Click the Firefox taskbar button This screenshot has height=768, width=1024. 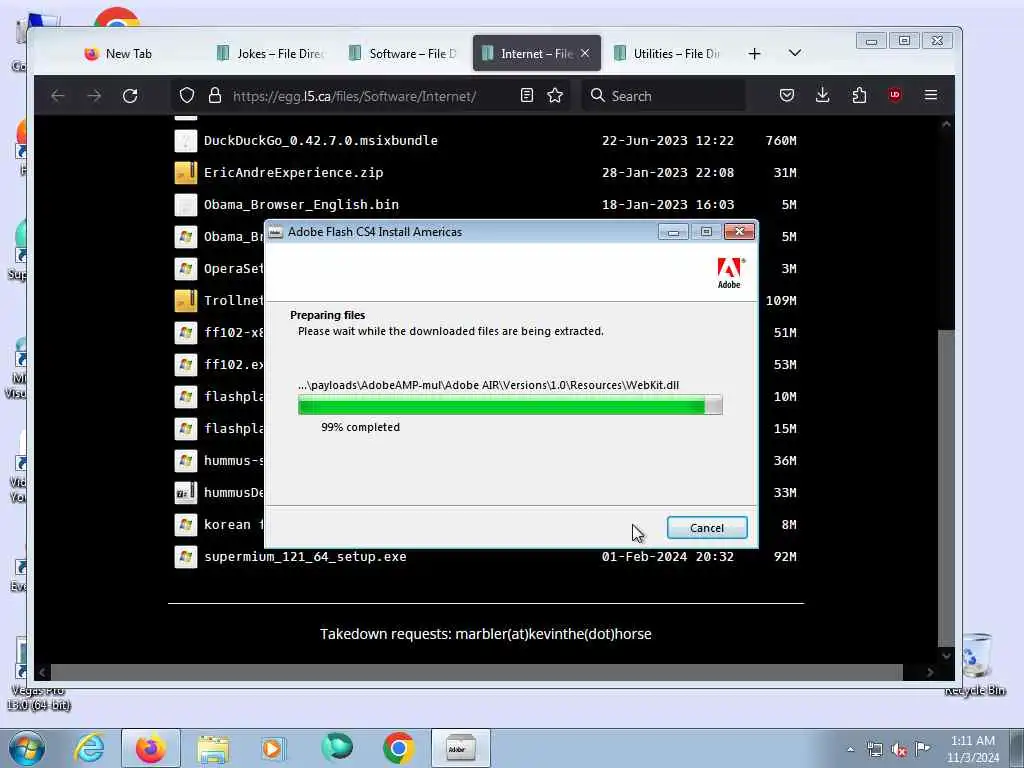(151, 748)
